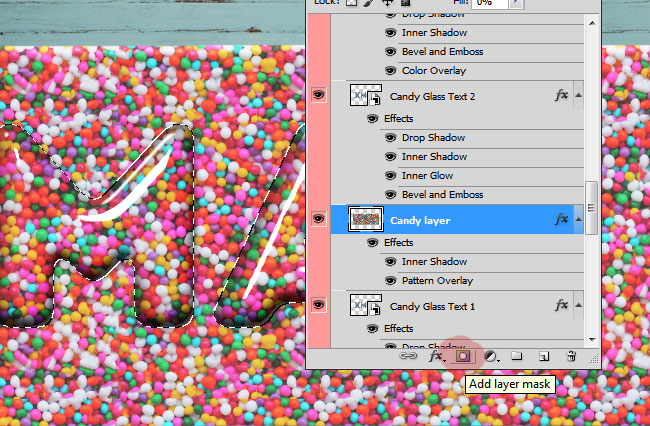Image resolution: width=650 pixels, height=426 pixels.
Task: Select the Candy layer name
Action: coord(420,220)
